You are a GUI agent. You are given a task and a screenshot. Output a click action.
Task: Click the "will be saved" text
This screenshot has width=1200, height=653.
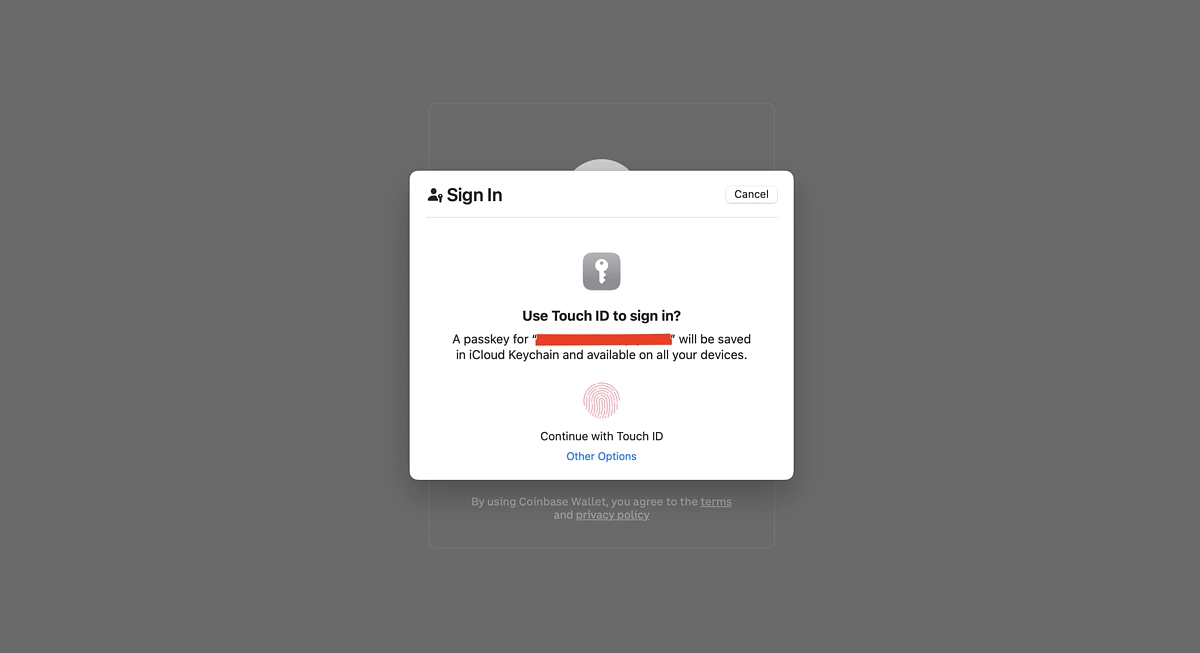715,340
